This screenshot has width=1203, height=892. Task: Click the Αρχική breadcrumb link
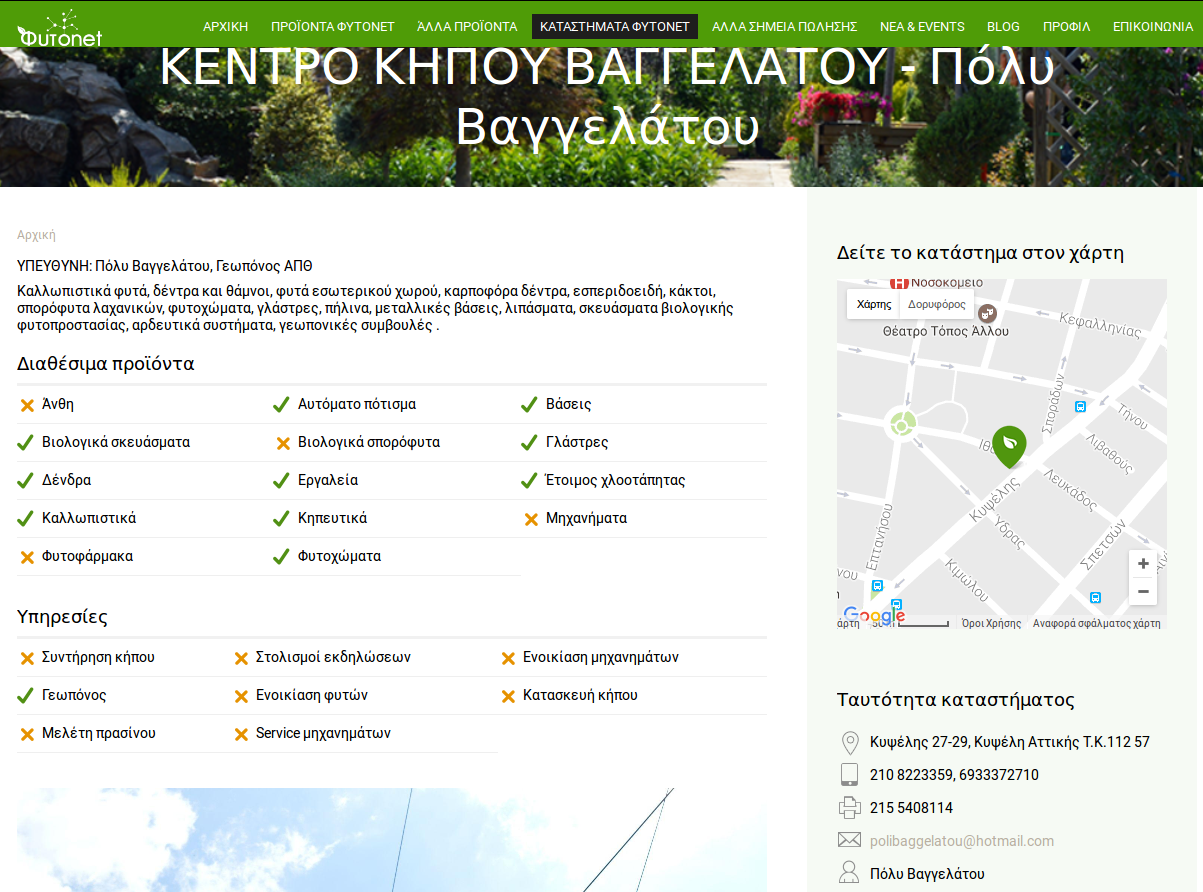pos(36,235)
